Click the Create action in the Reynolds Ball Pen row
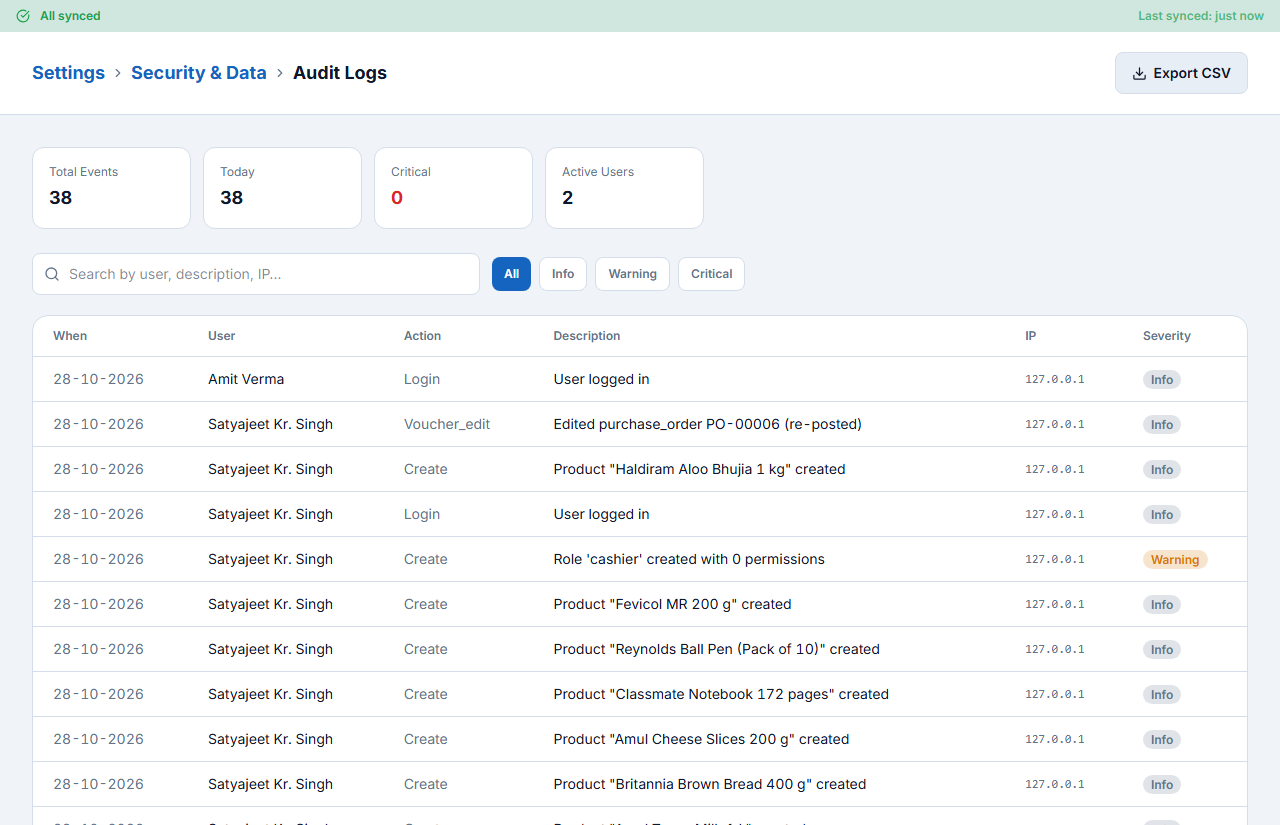Image resolution: width=1280 pixels, height=825 pixels. pos(426,649)
